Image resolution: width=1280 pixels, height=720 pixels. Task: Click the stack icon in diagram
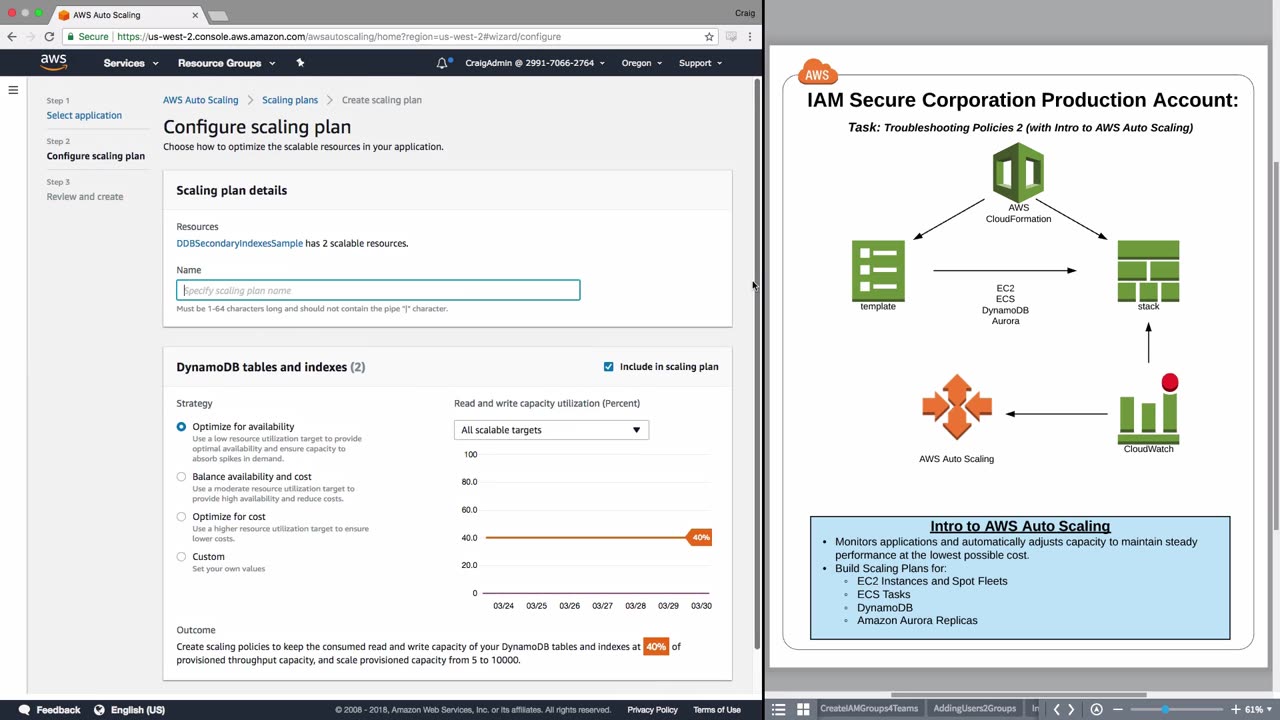(1148, 270)
